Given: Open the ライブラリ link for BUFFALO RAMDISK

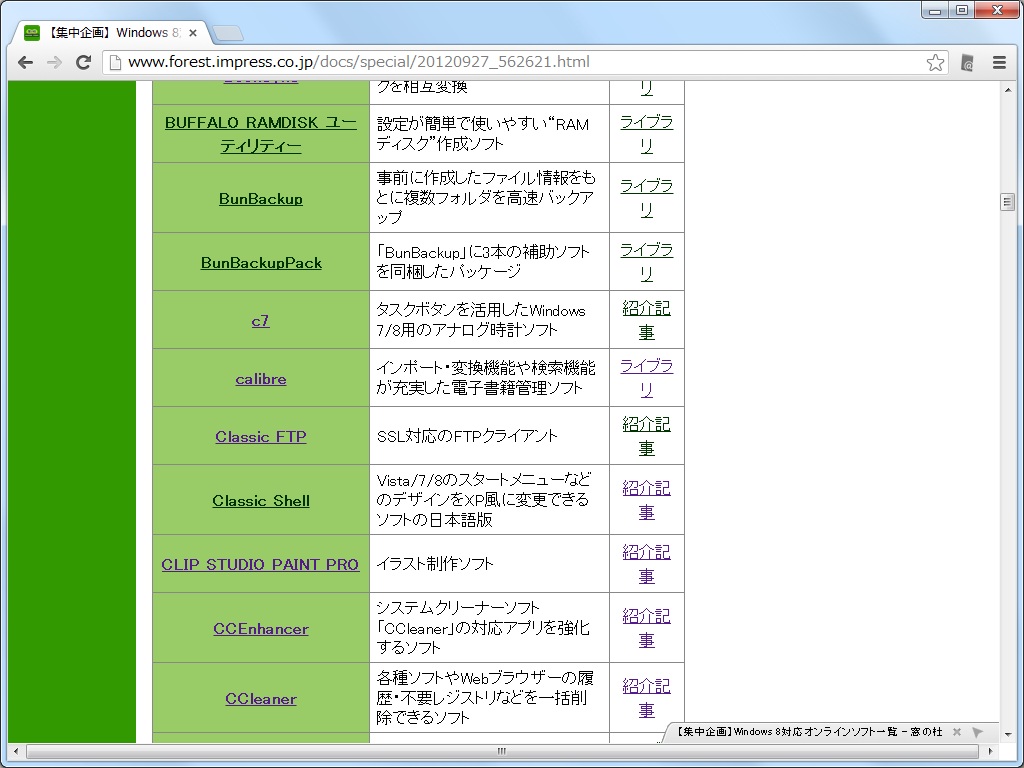Looking at the screenshot, I should (646, 134).
